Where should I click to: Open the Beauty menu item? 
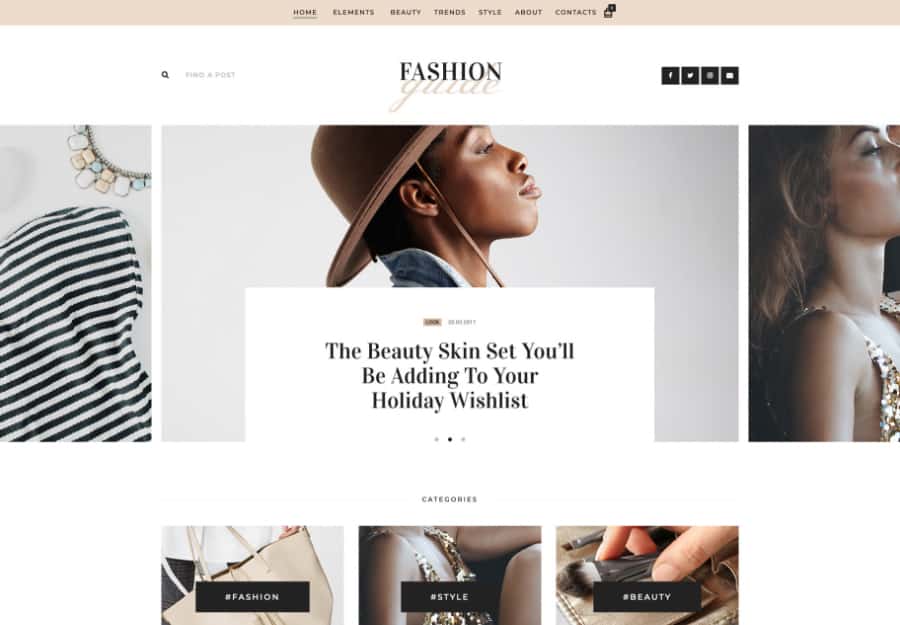tap(405, 12)
